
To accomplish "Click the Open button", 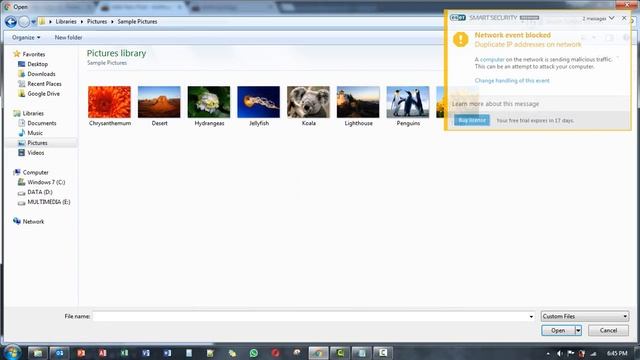I will coord(558,331).
